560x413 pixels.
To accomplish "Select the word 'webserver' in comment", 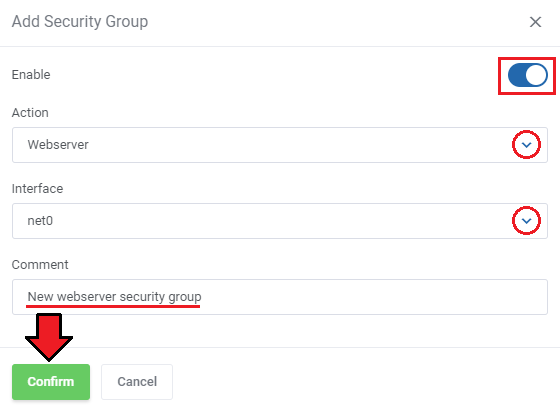I will pyautogui.click(x=86, y=297).
